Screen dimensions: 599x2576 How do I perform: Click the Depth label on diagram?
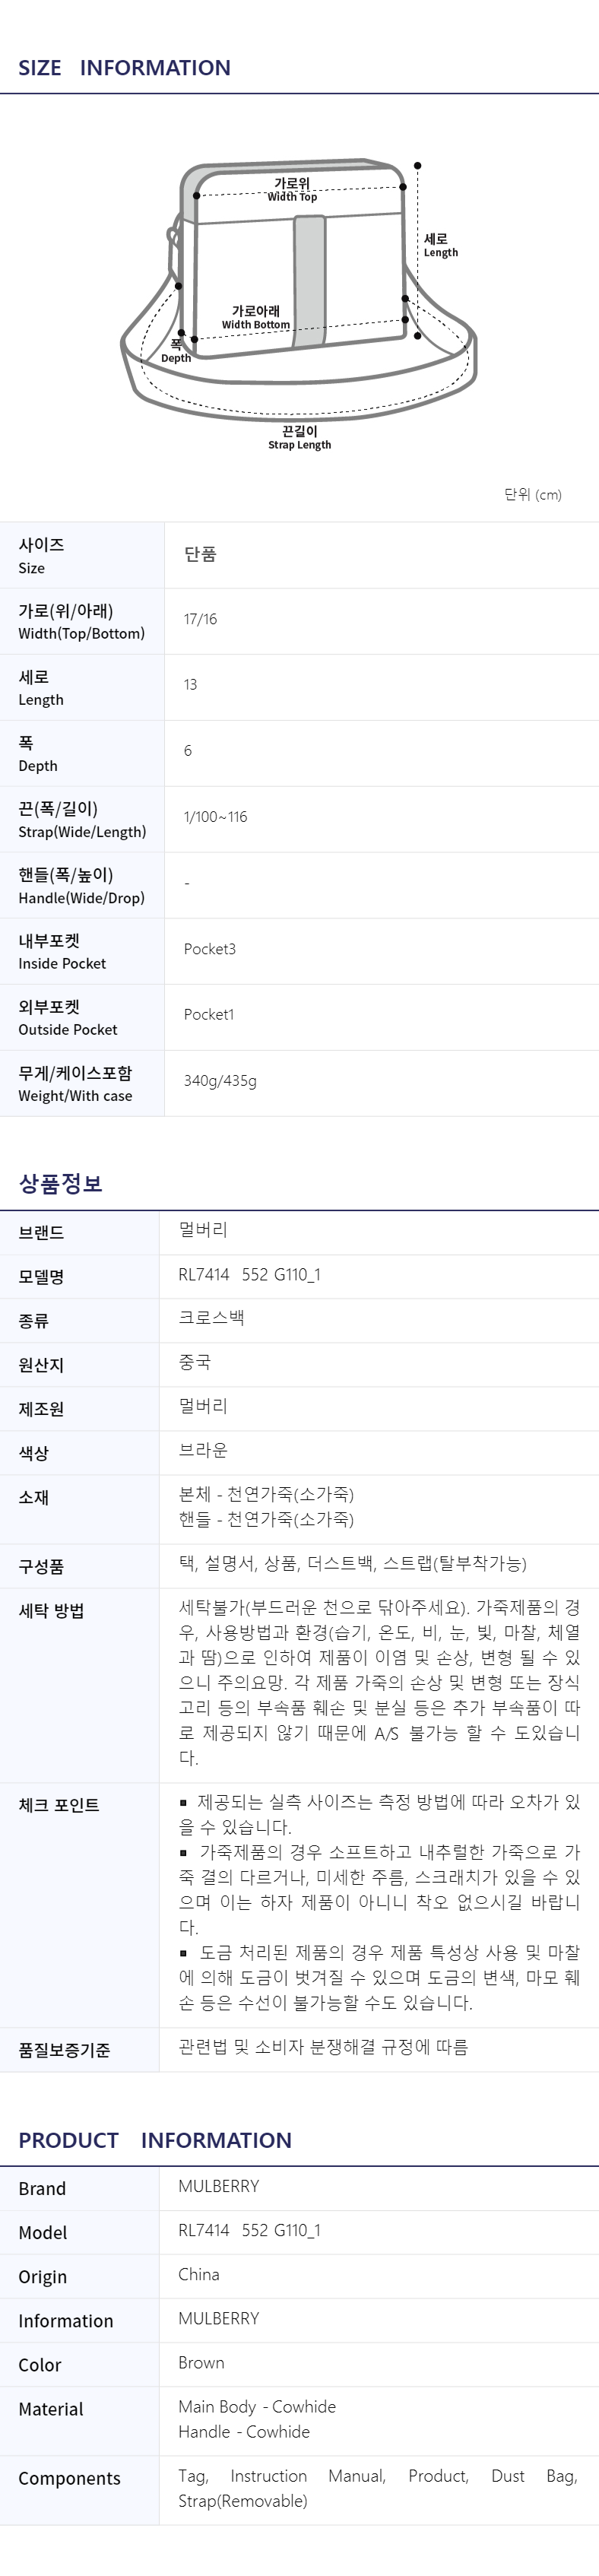pos(176,351)
